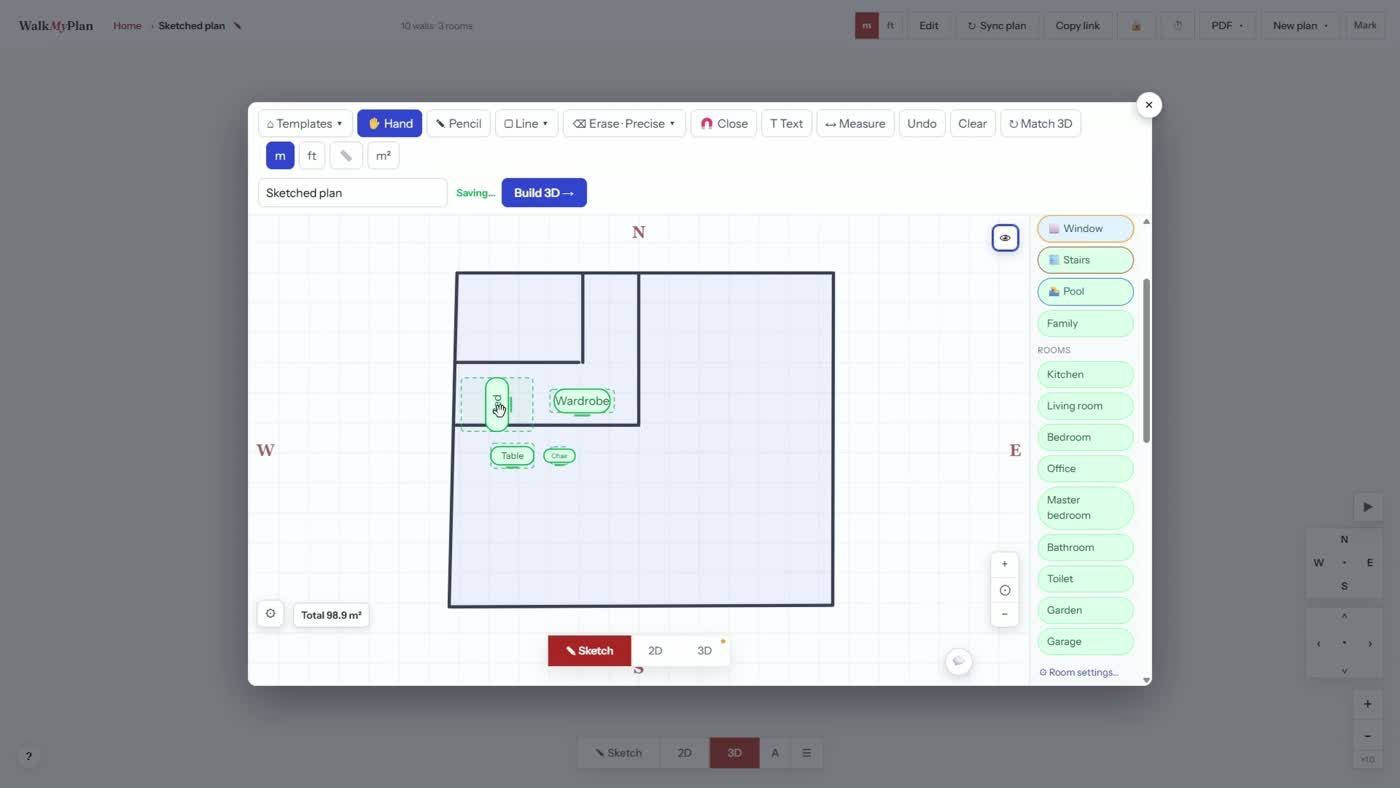This screenshot has height=788, width=1400.
Task: Open the chat bubble icon
Action: [958, 661]
